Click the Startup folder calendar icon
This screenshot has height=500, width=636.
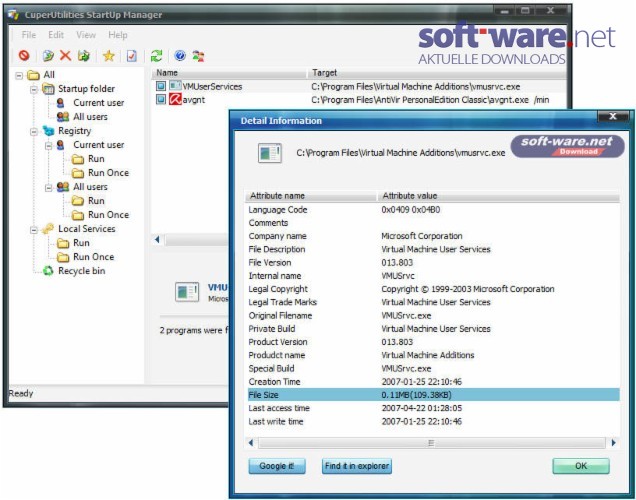[48, 88]
